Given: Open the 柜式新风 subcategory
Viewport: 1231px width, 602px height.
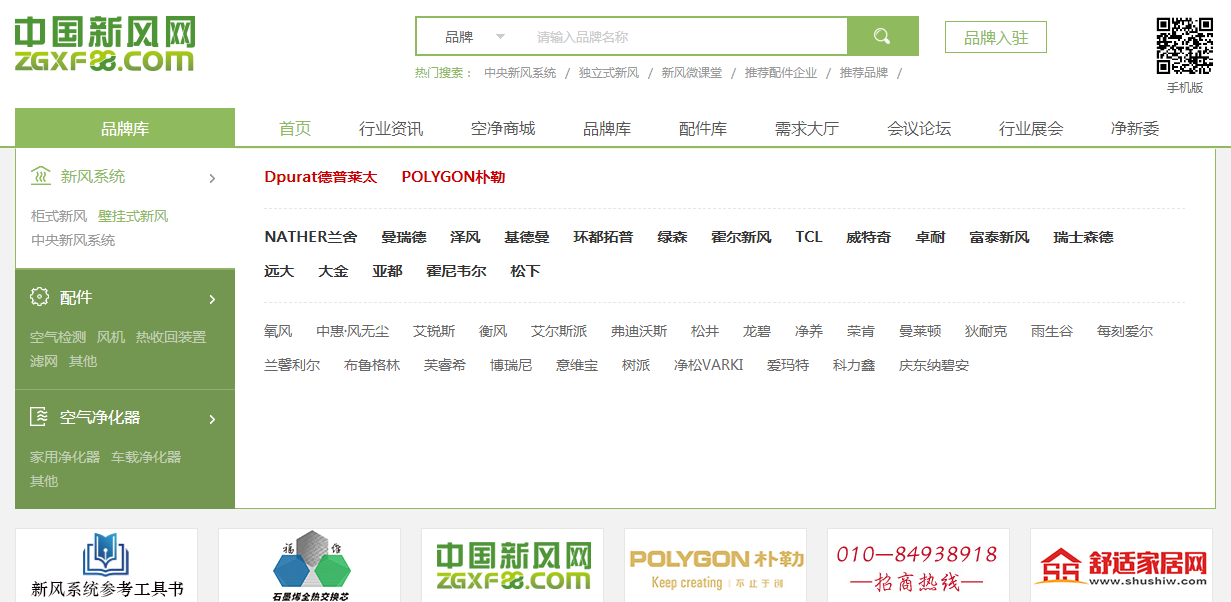Looking at the screenshot, I should 59,216.
